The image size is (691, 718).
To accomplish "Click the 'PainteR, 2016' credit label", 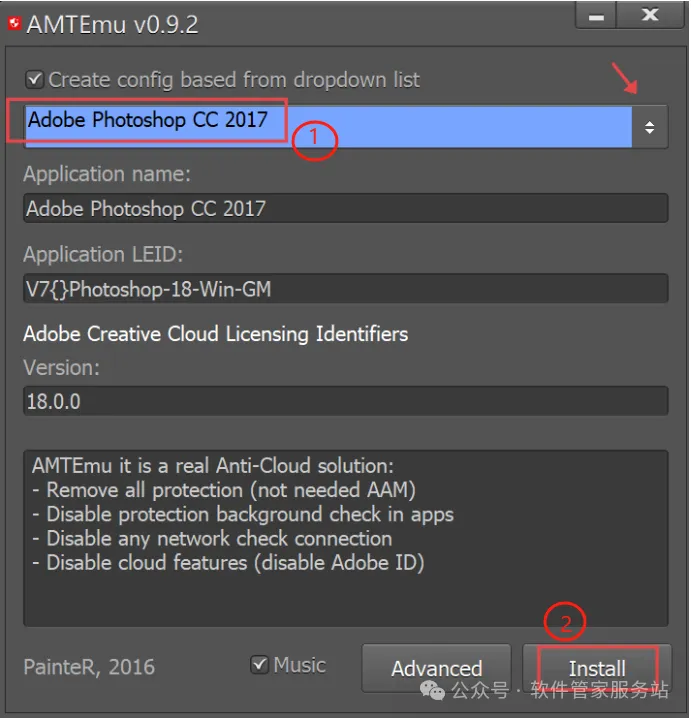I will point(89,667).
